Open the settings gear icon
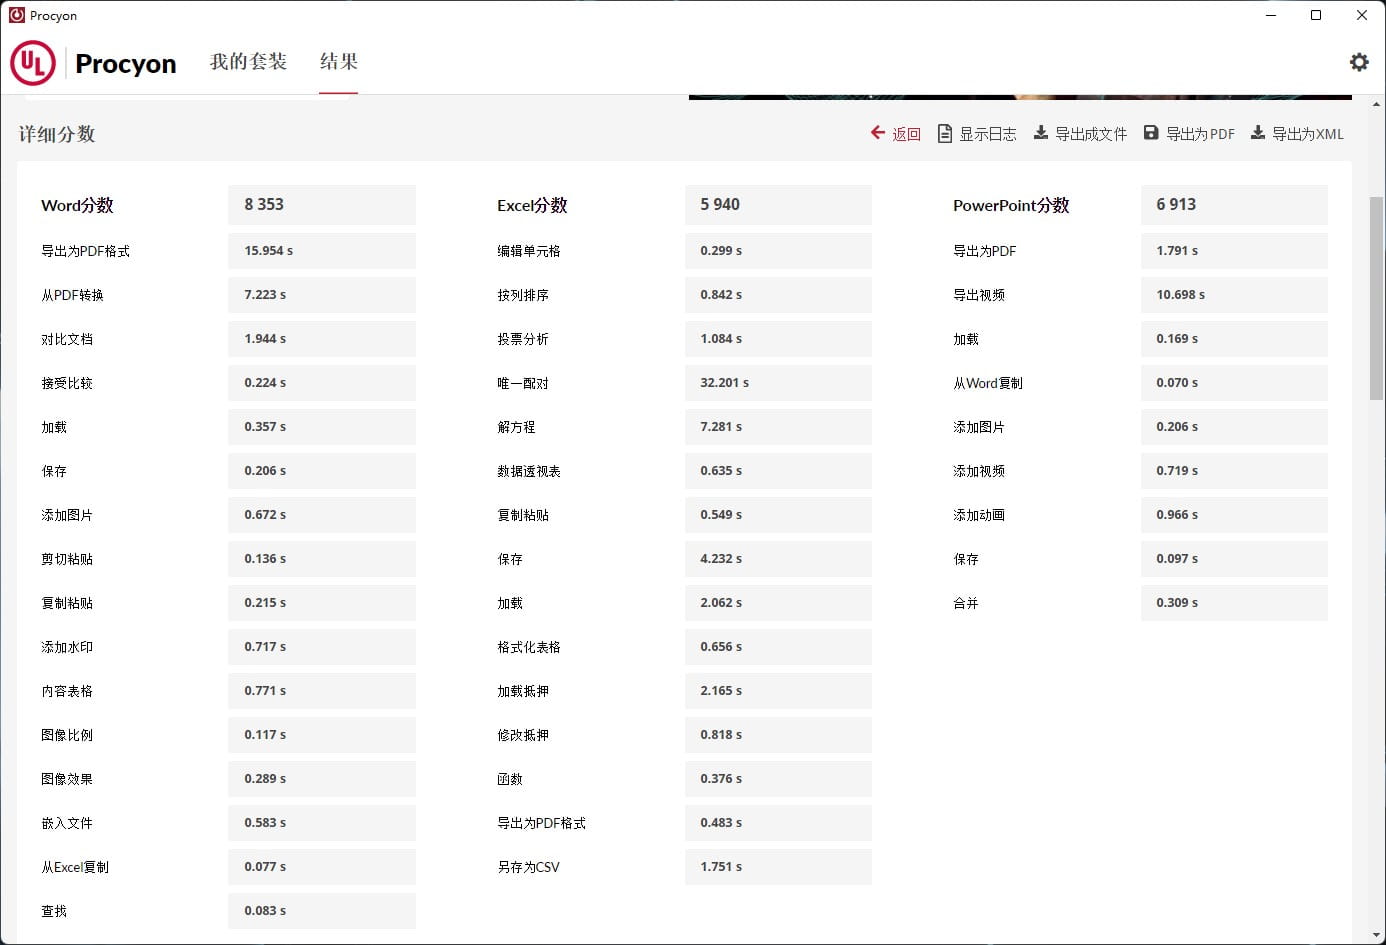1386x945 pixels. click(1359, 62)
